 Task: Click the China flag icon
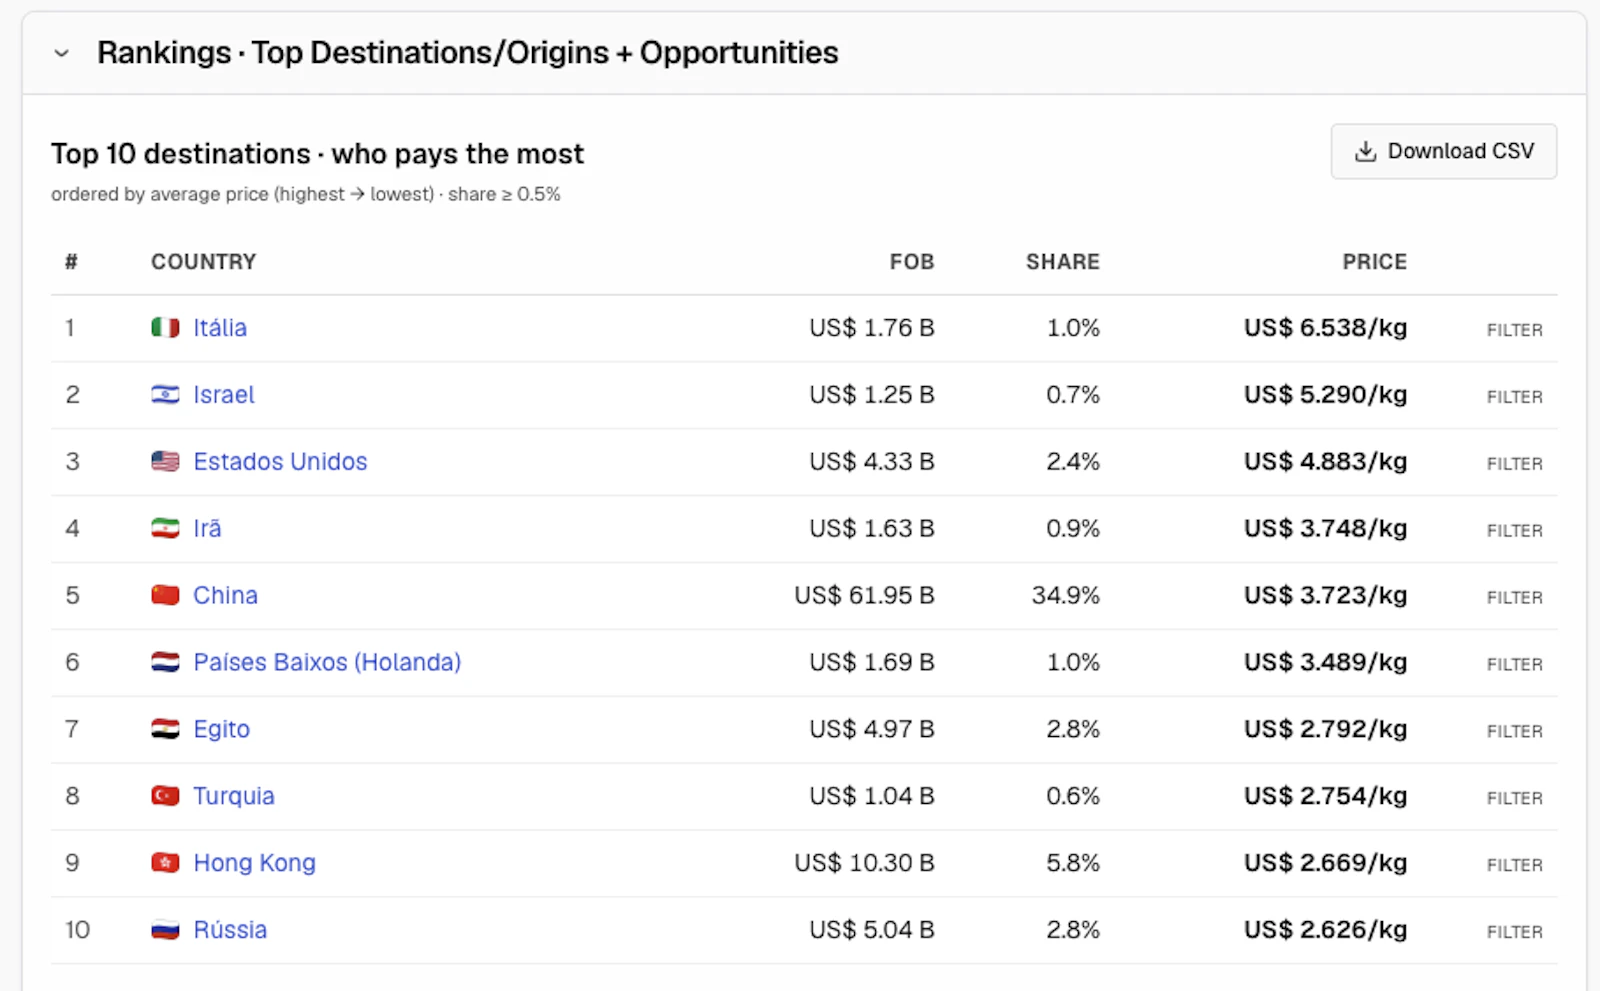tap(165, 595)
